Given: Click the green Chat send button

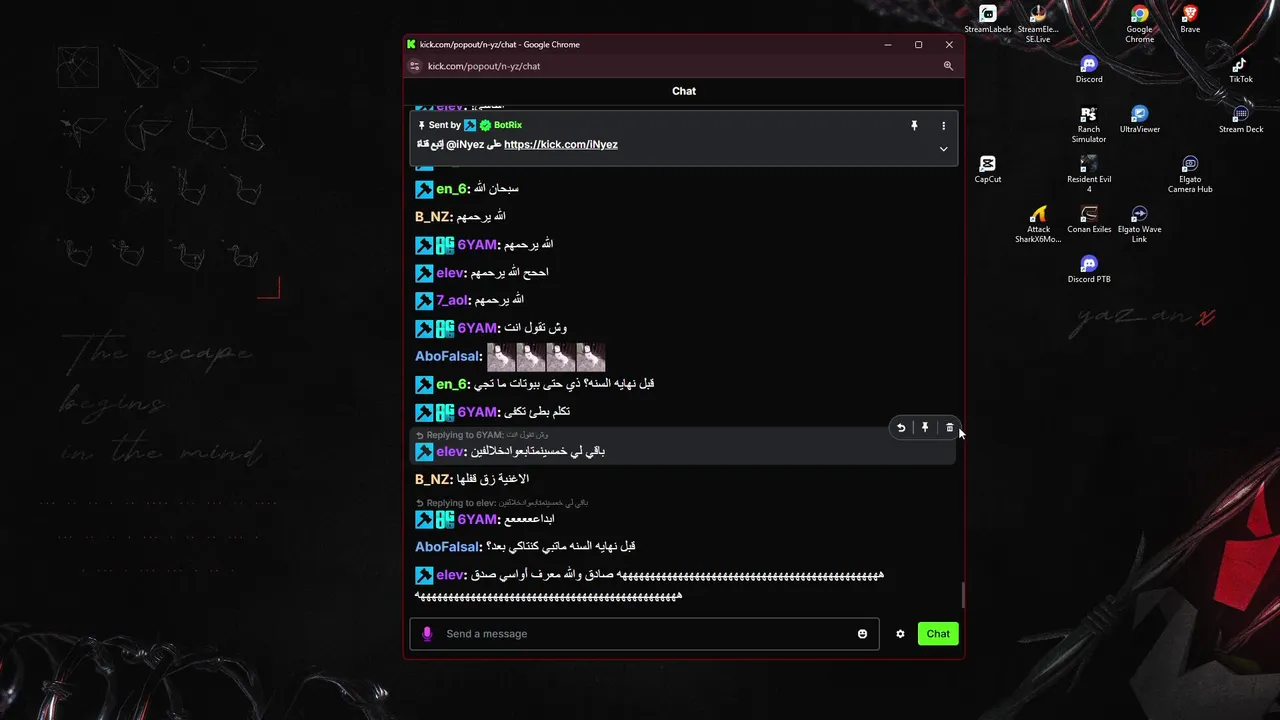Looking at the screenshot, I should 938,634.
